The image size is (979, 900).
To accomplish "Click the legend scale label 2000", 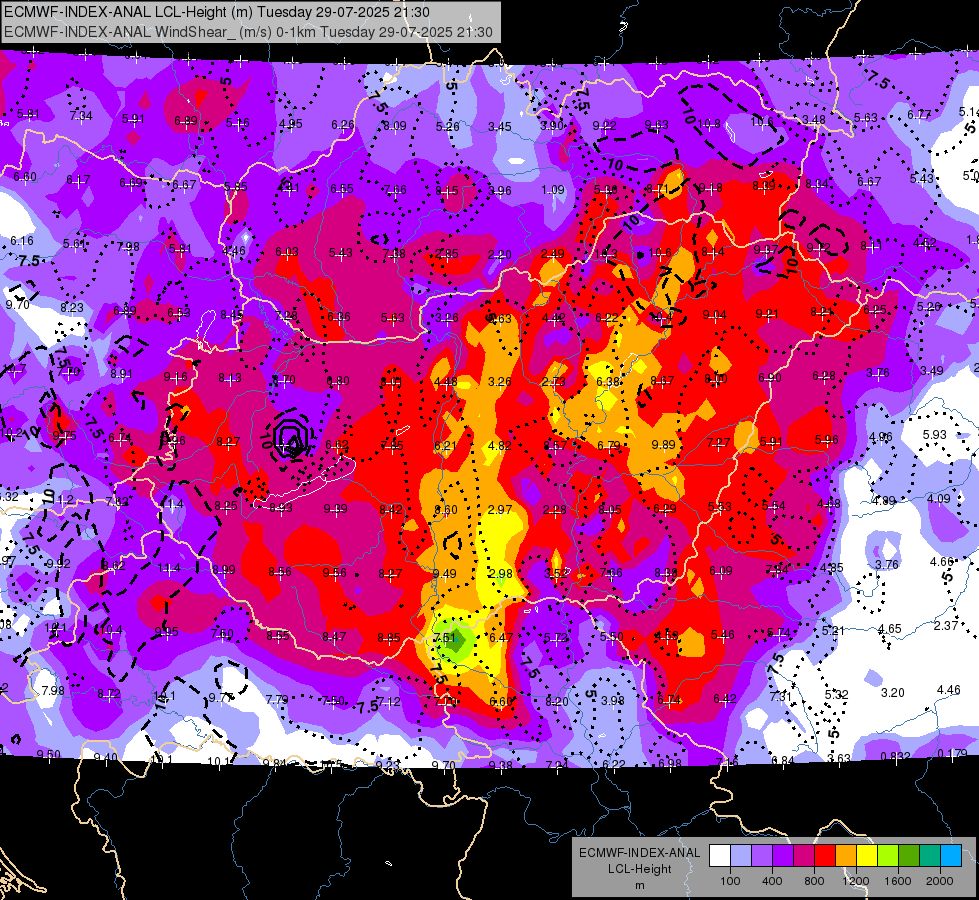I will click(940, 881).
